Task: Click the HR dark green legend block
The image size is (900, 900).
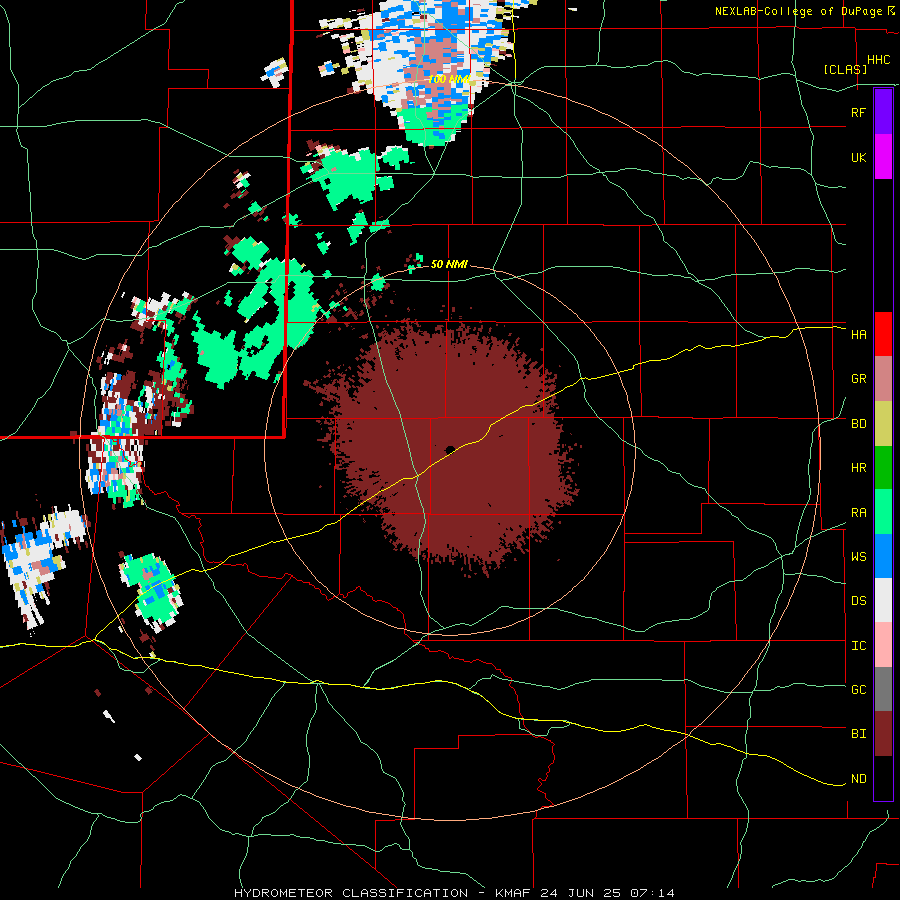Action: coord(883,468)
